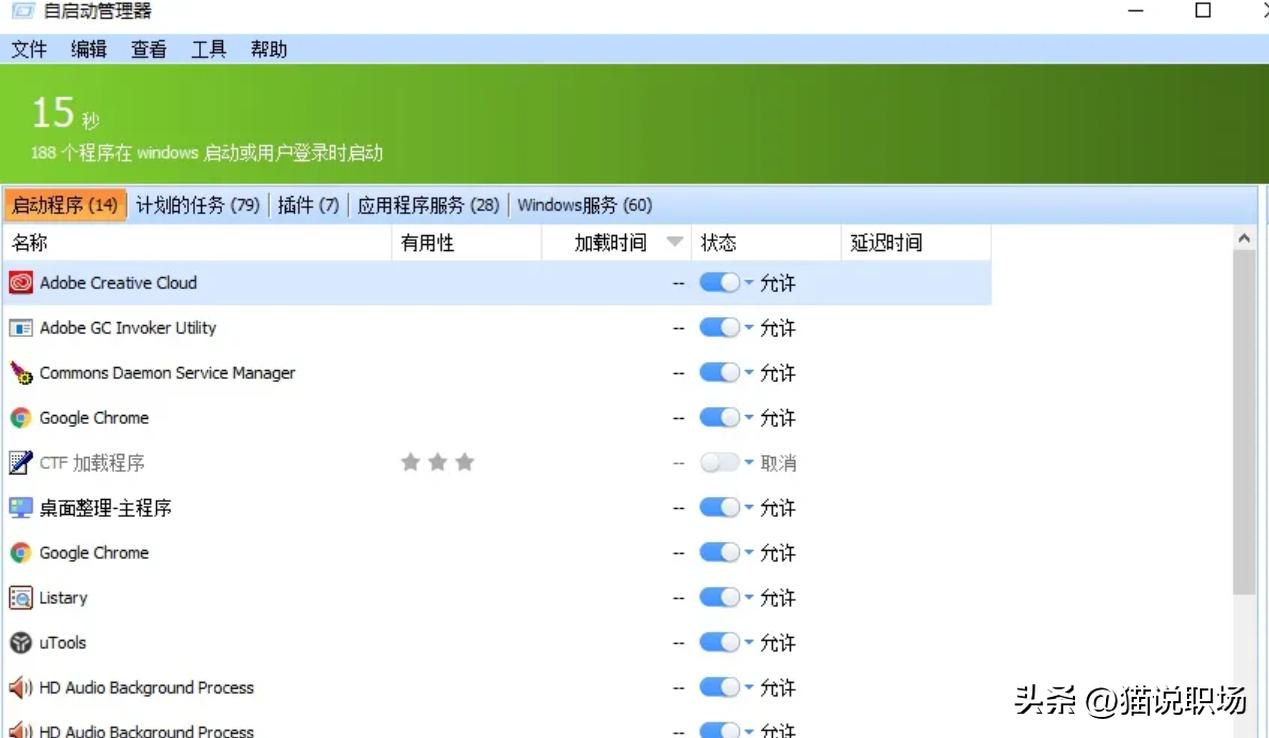Click the 有用性 column header

point(427,241)
